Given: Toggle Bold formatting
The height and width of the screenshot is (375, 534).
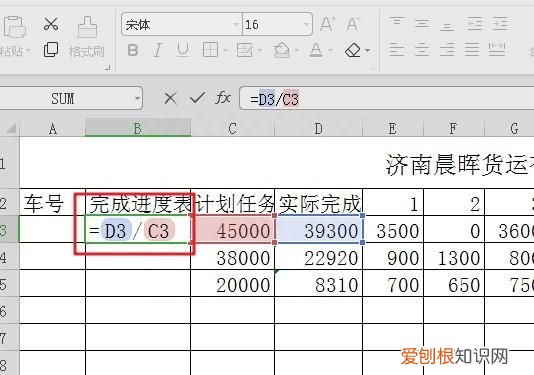Looking at the screenshot, I should click(x=132, y=50).
